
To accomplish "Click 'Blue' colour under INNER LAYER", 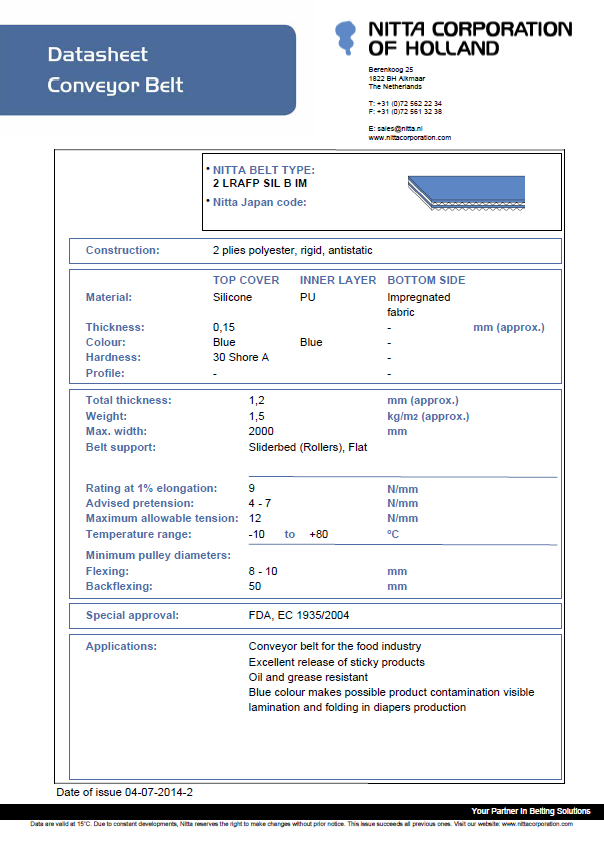I will pyautogui.click(x=311, y=342).
